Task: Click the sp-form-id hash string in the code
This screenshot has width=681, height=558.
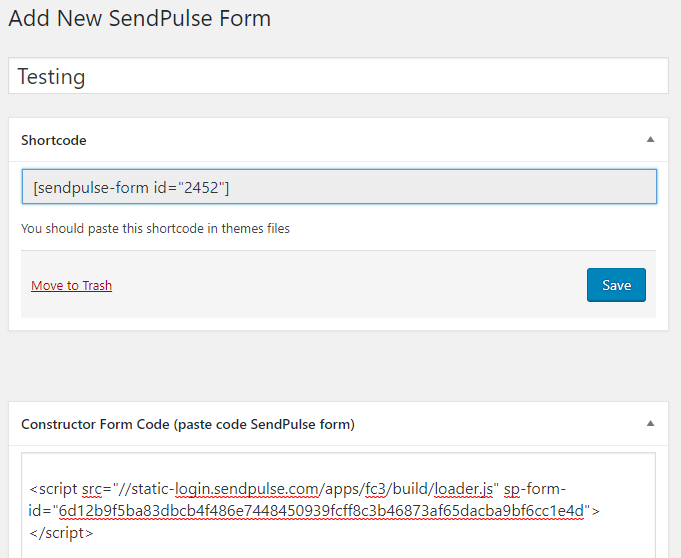Action: (x=321, y=511)
